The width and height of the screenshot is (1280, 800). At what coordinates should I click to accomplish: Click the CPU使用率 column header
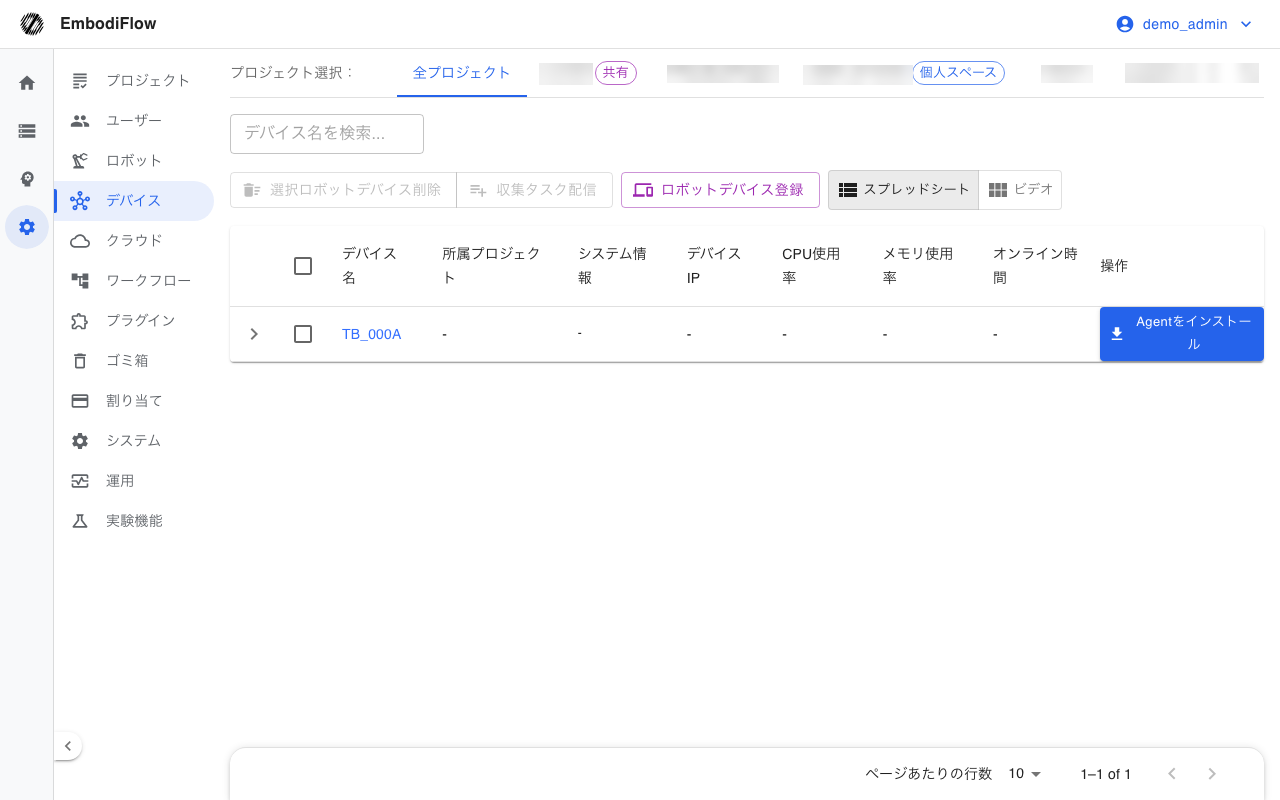[x=811, y=266]
